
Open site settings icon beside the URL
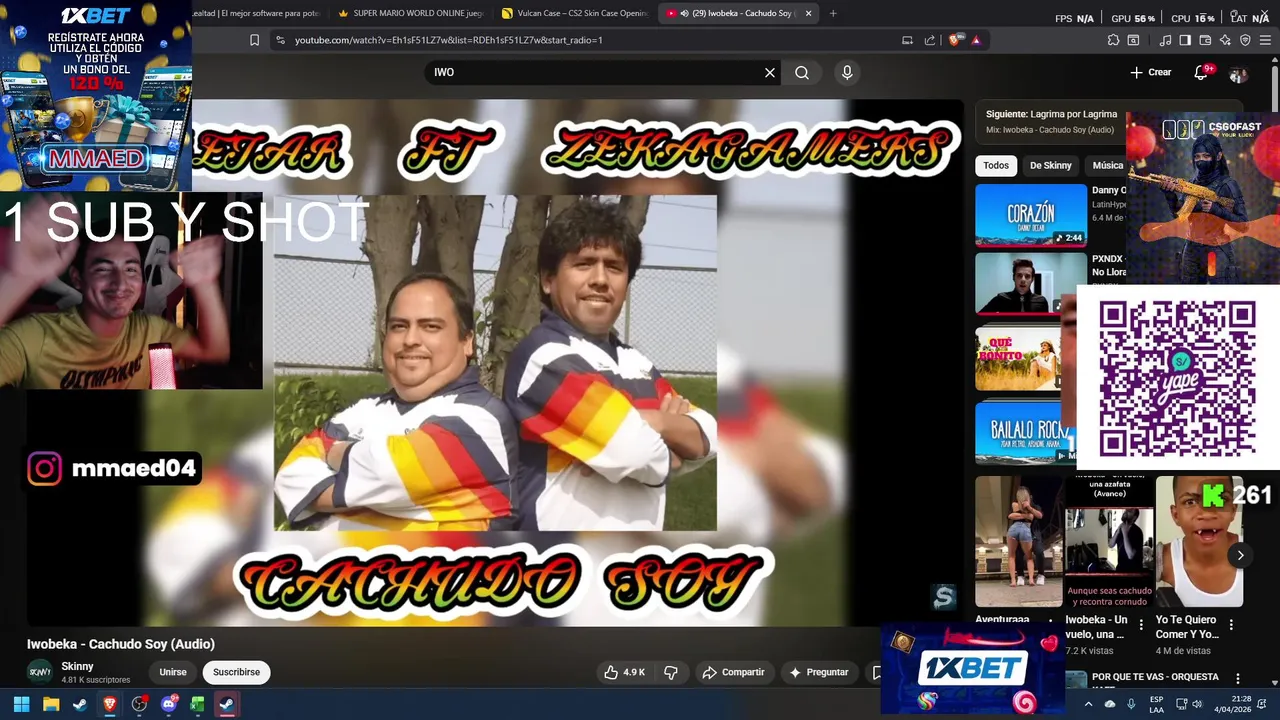[280, 40]
